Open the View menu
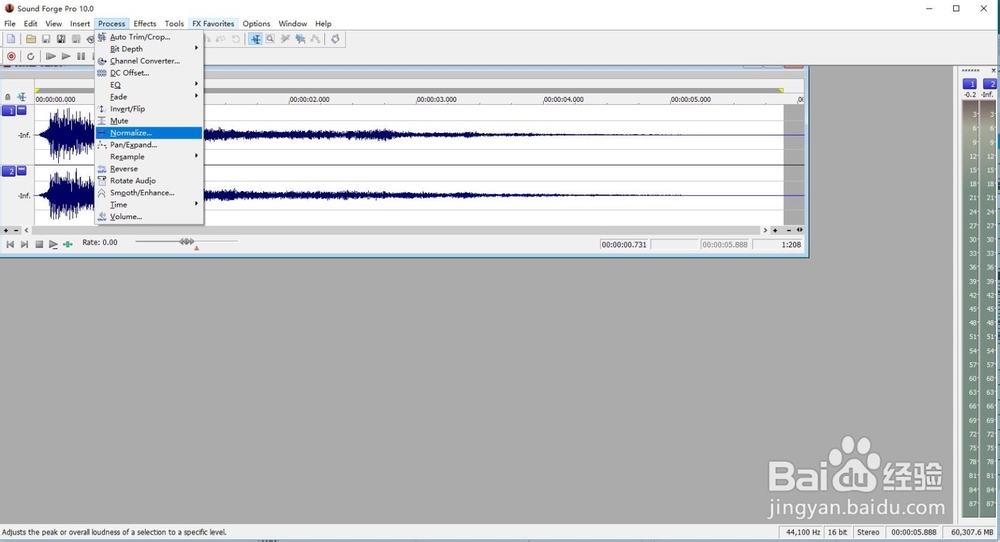The image size is (1000, 542). click(x=54, y=24)
